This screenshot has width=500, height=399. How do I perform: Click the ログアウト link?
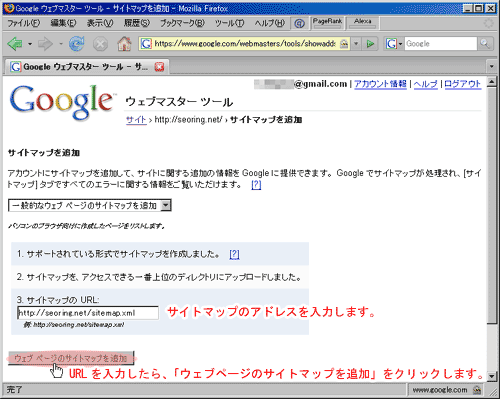point(463,84)
